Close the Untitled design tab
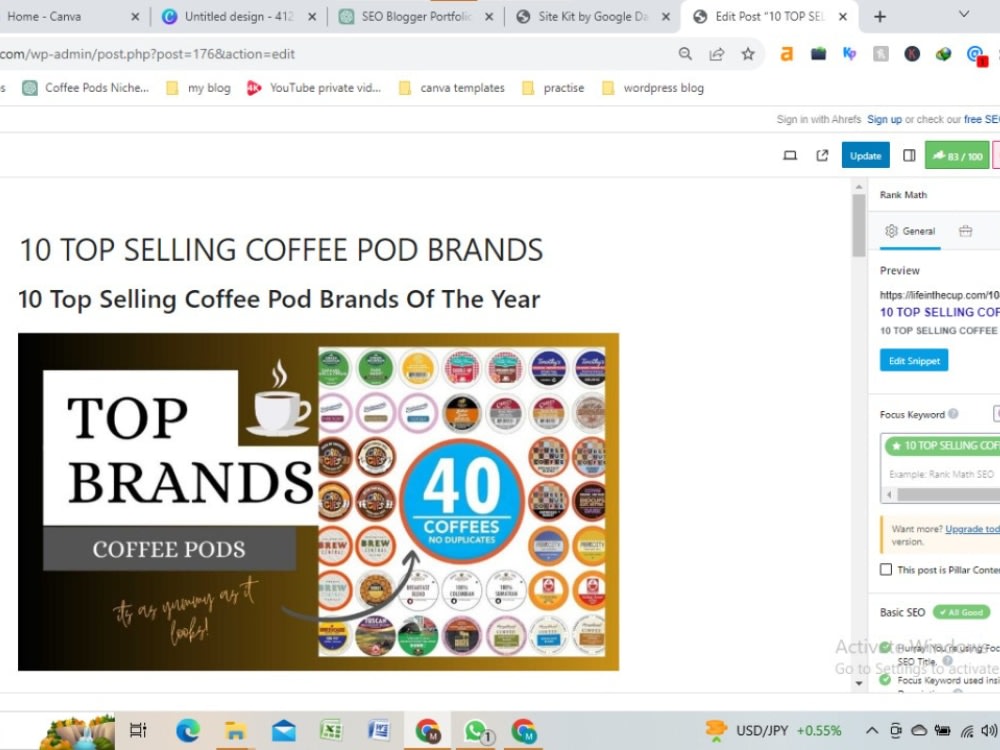The height and width of the screenshot is (750, 1000). tap(312, 17)
